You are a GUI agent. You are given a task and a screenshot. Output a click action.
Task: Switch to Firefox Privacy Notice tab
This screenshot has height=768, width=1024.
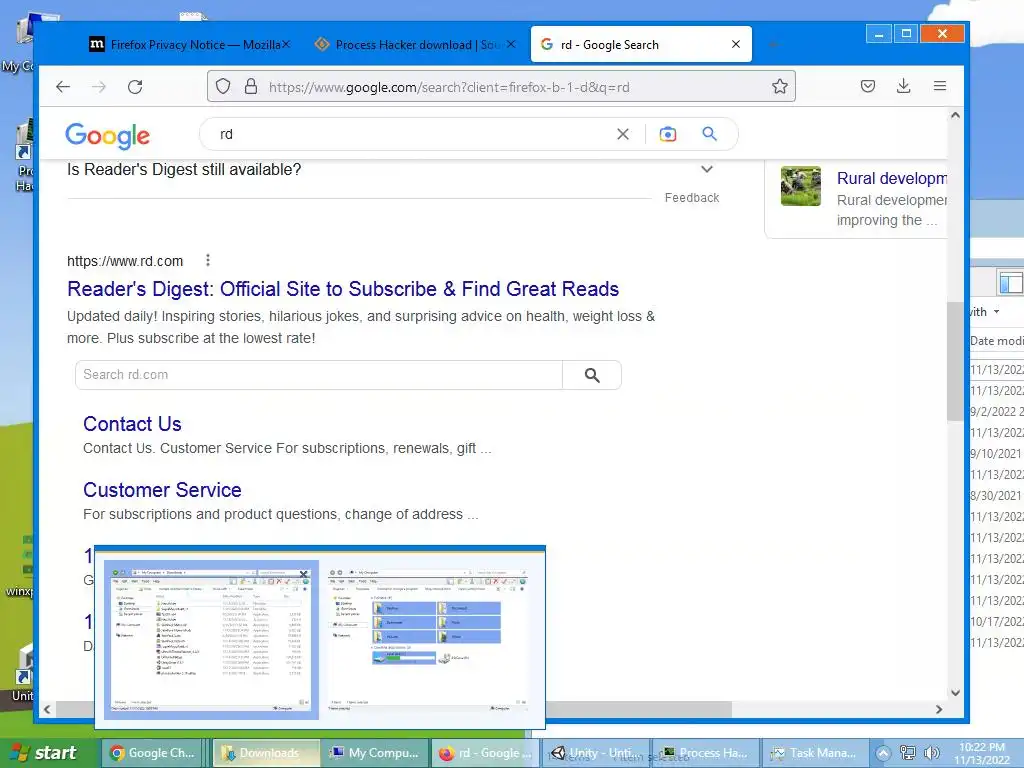coord(189,44)
